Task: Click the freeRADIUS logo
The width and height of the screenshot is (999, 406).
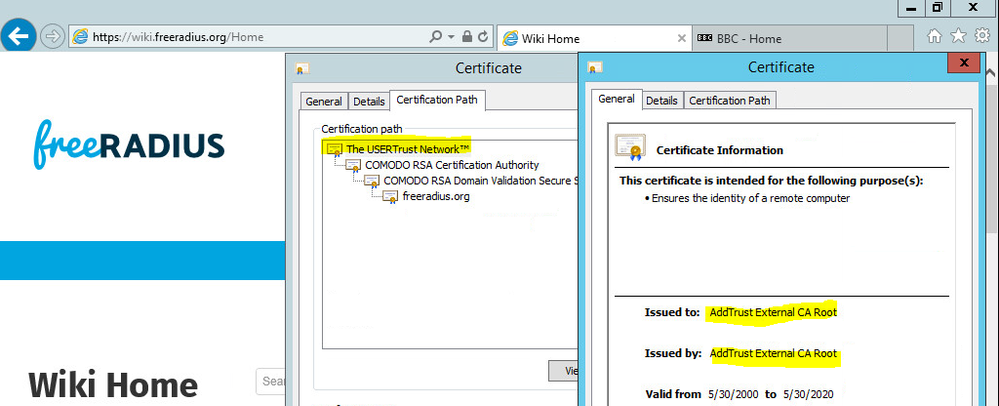Action: [129, 143]
